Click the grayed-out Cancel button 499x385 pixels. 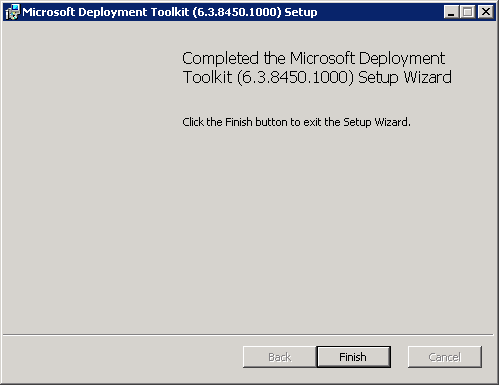point(445,357)
